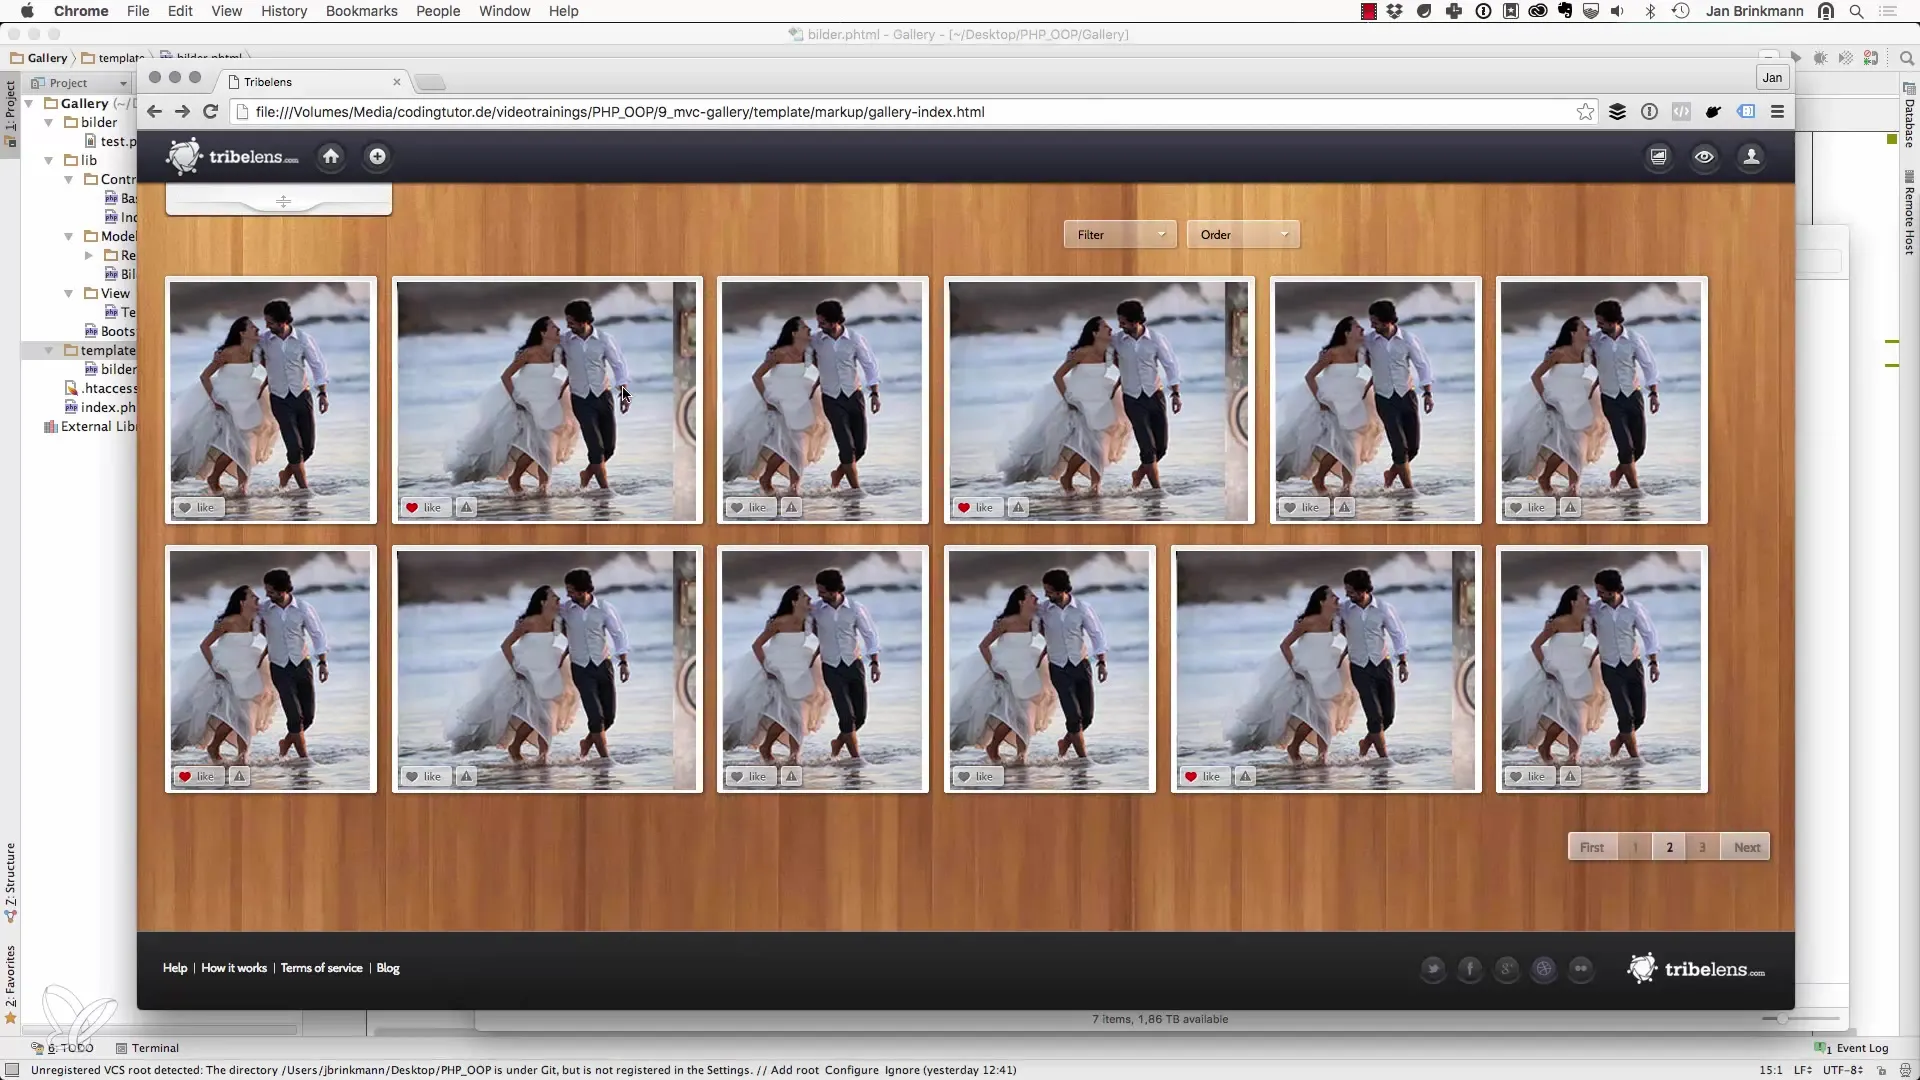Screen dimensions: 1920x1080
Task: Open the gallery image icon in top-right navbar
Action: click(x=1658, y=157)
